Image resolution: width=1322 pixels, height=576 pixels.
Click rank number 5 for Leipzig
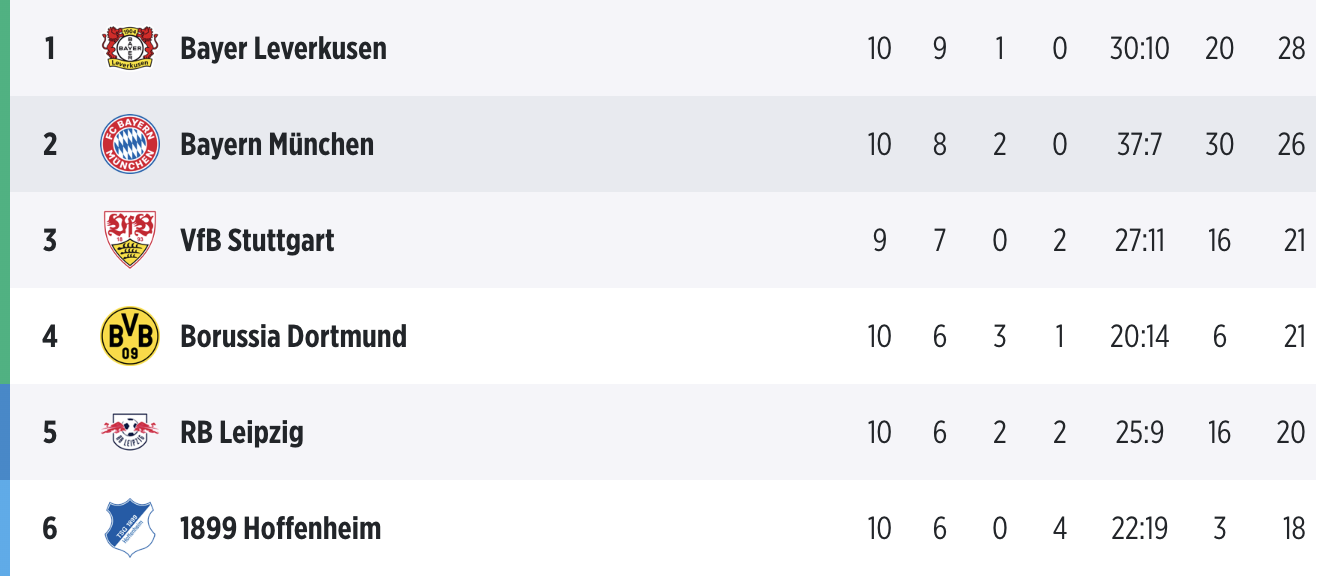coord(50,432)
